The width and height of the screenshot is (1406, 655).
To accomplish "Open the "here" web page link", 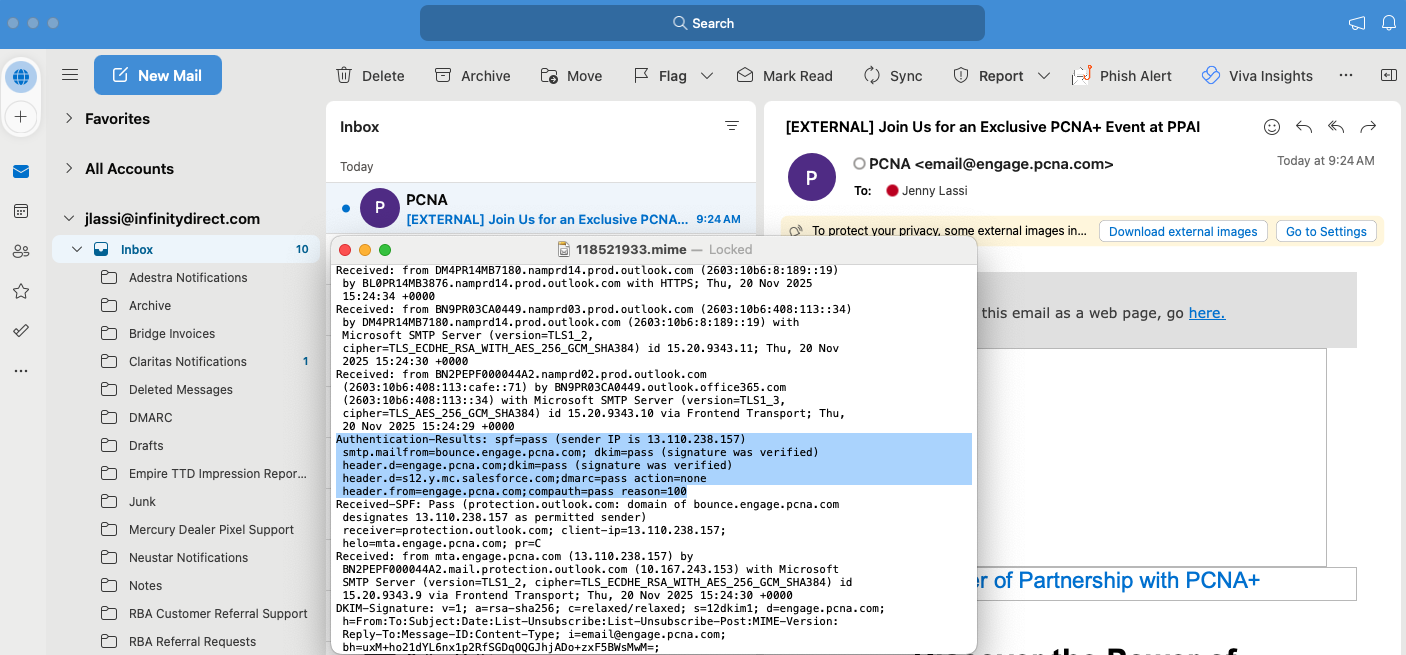I will pos(1206,313).
